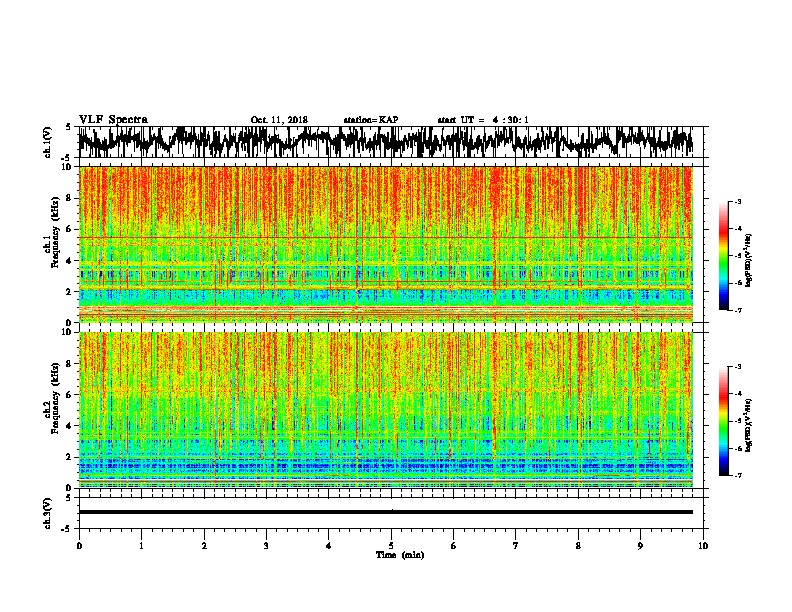Select the date text "Oct. 11, 2018"
Screen dimensions: 792x612
(279, 120)
